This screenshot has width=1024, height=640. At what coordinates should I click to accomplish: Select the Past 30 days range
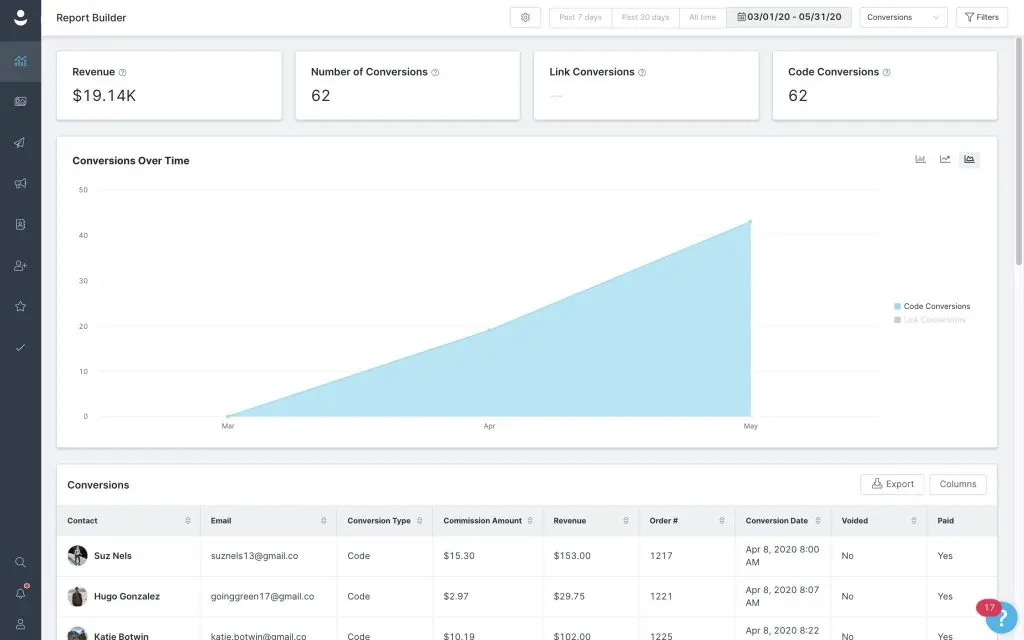(x=645, y=17)
